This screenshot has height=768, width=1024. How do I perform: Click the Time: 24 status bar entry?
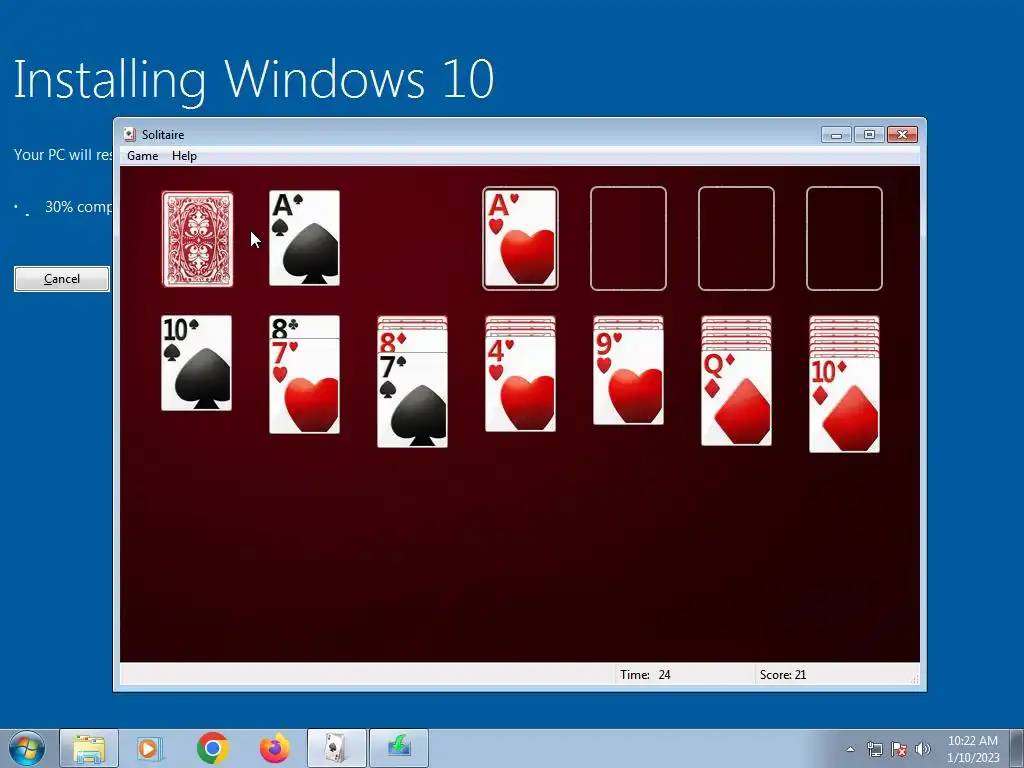pos(645,675)
